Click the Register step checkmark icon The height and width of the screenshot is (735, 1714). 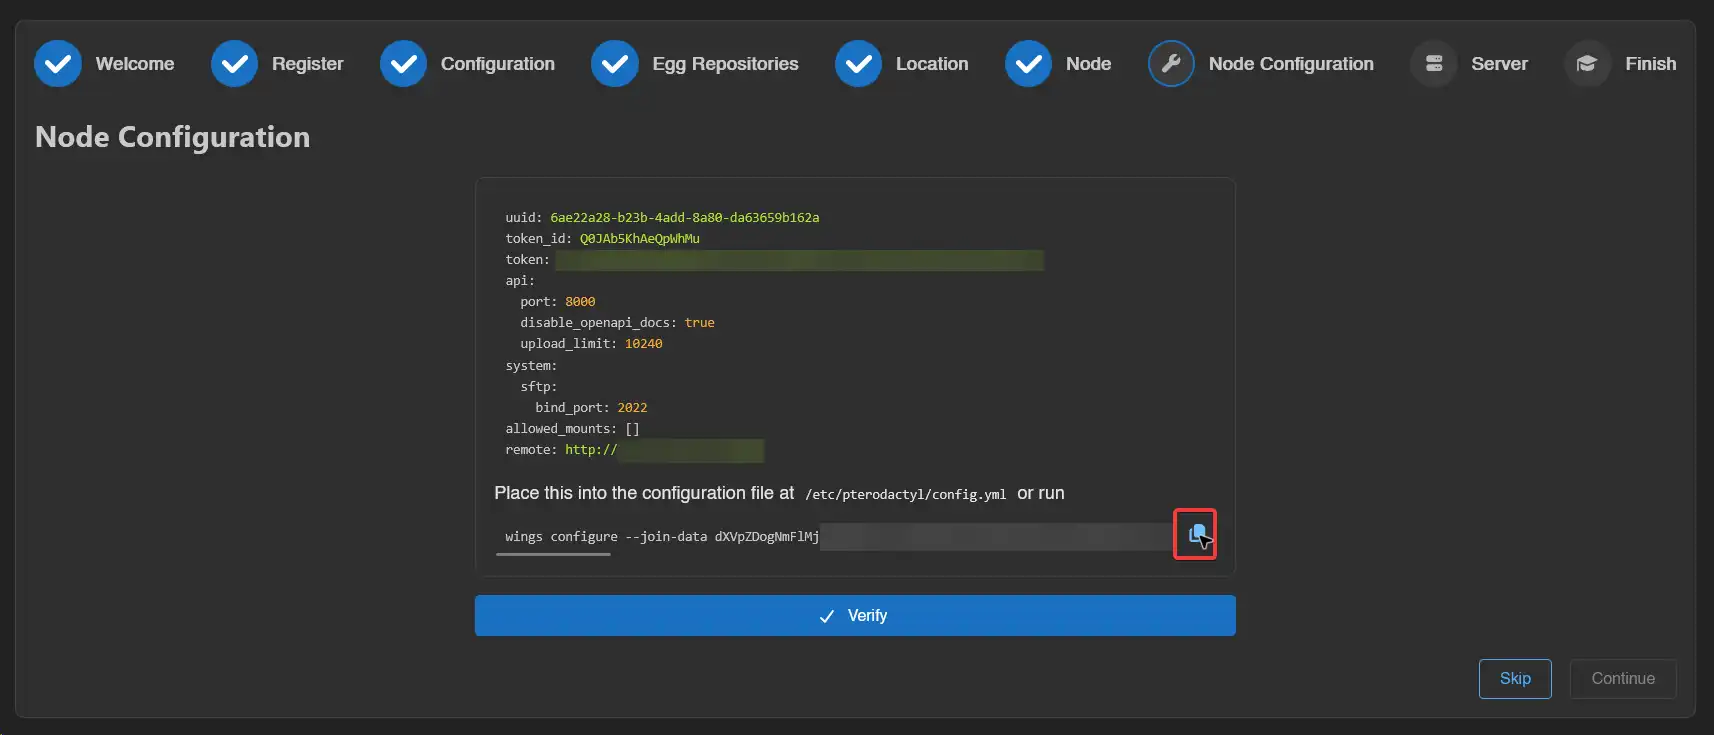pos(234,64)
